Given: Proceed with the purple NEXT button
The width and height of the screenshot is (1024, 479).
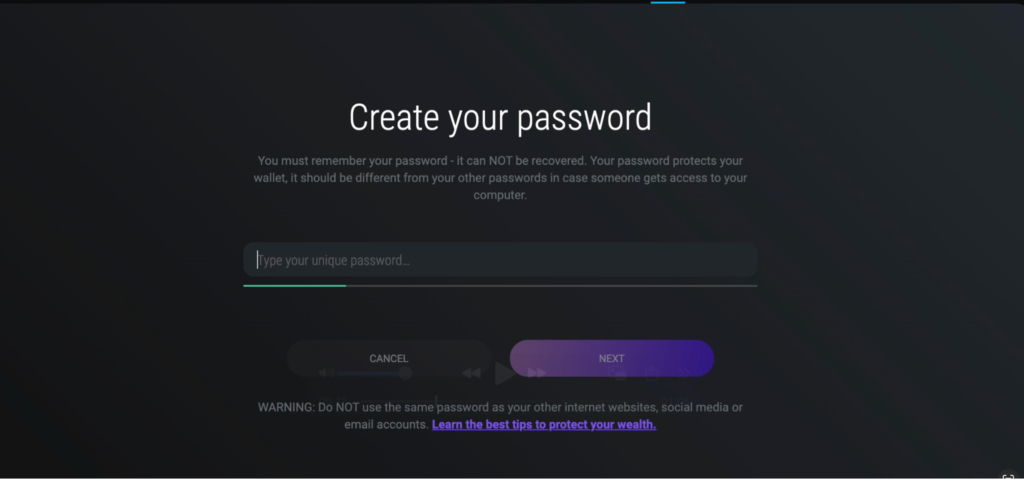Looking at the screenshot, I should (612, 358).
